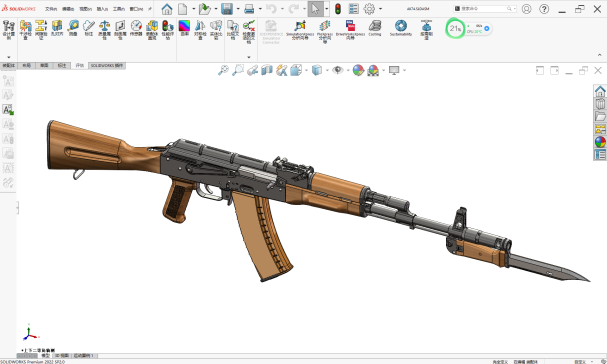
Task: Switch to Motion Study 1 tab
Action: (84, 355)
